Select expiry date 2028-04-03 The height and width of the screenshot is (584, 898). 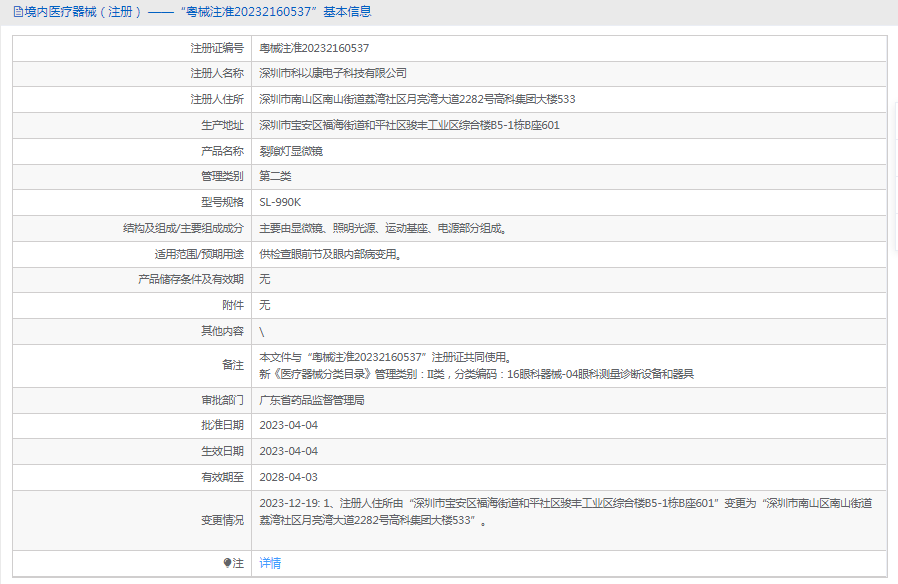289,478
